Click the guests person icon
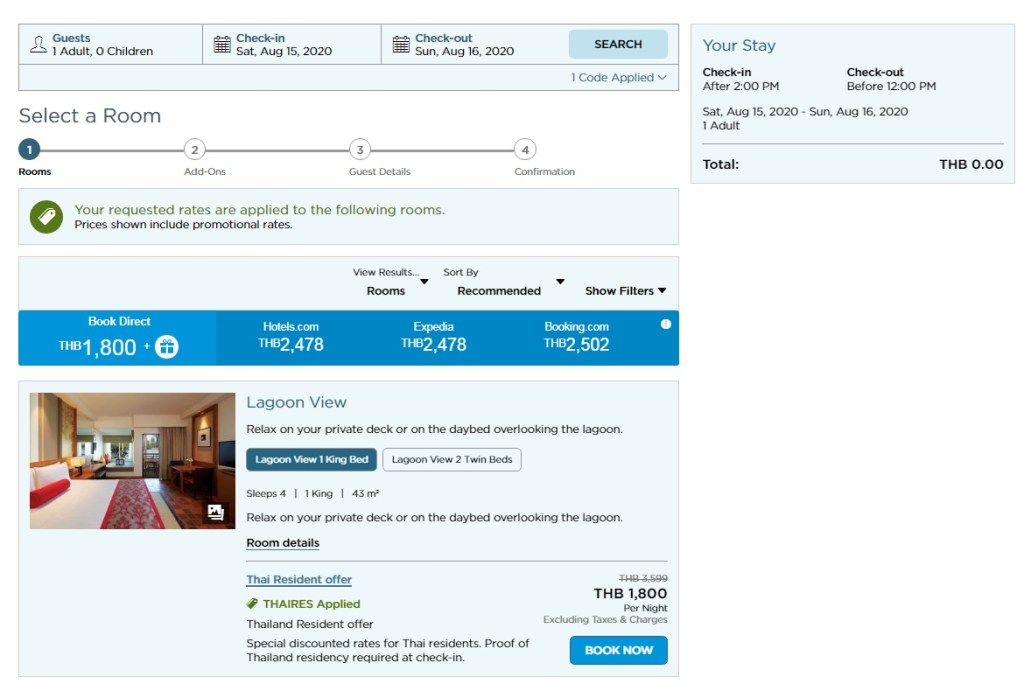This screenshot has height=684, width=1024. (39, 45)
